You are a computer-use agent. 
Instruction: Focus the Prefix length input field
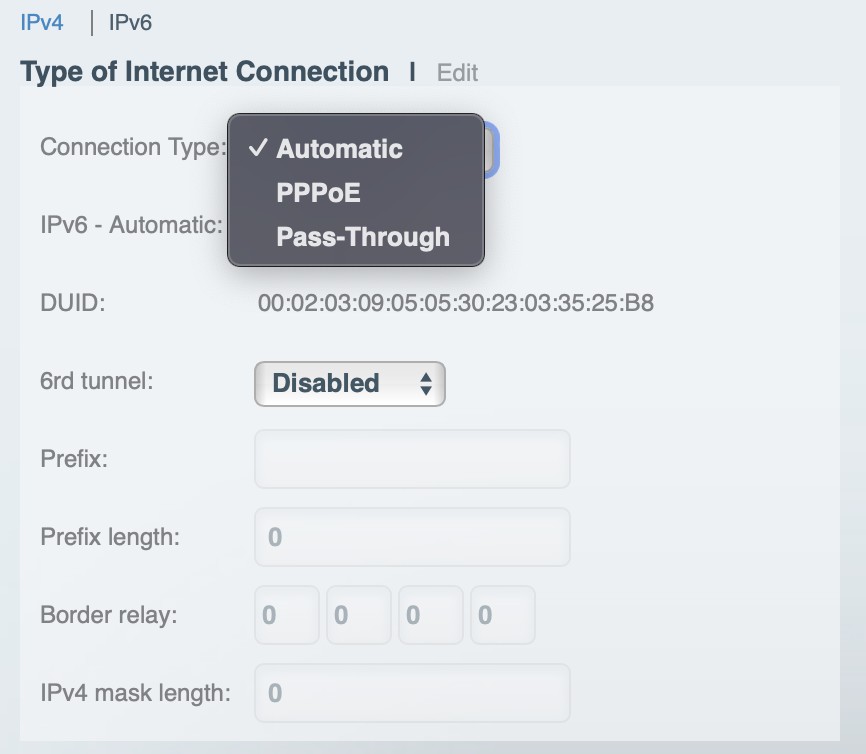tap(412, 537)
